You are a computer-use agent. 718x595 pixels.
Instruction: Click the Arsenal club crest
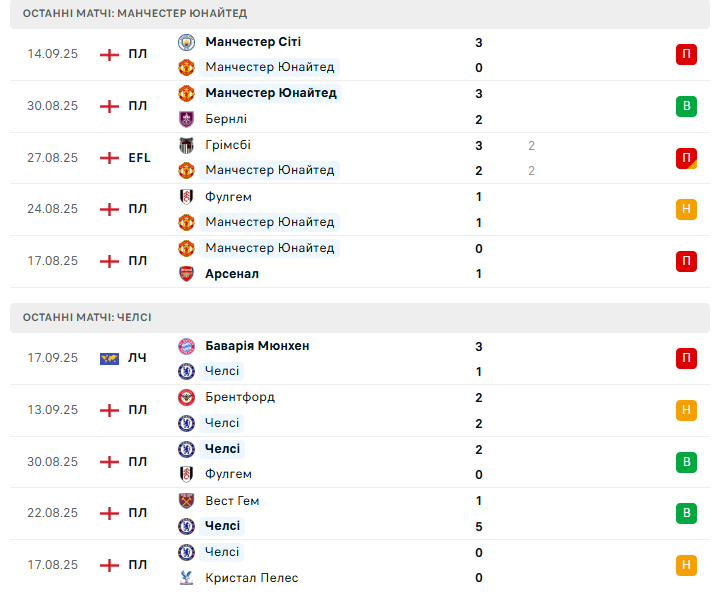point(186,274)
